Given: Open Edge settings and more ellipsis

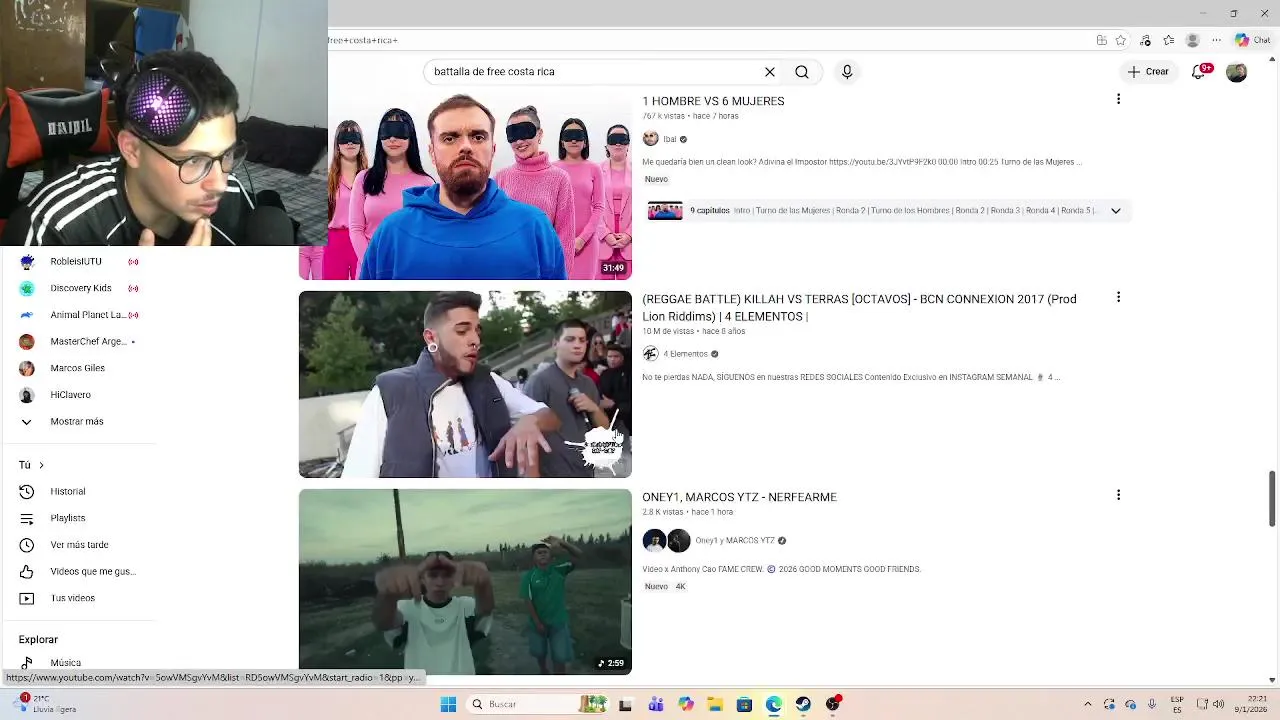Looking at the screenshot, I should [x=1217, y=40].
